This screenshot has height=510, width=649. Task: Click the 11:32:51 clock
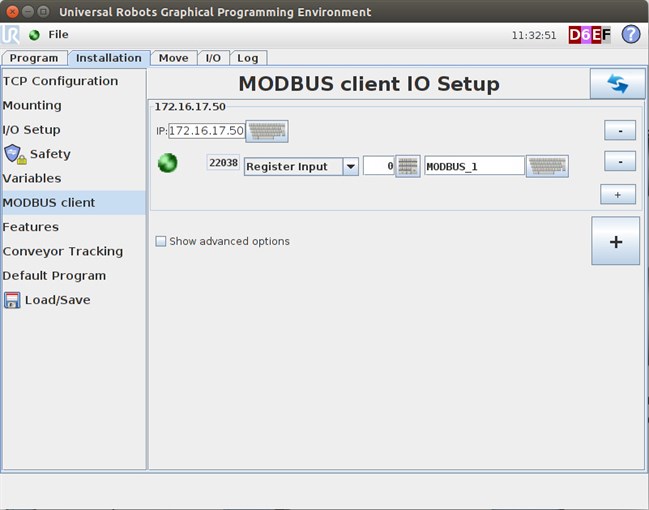[x=534, y=36]
